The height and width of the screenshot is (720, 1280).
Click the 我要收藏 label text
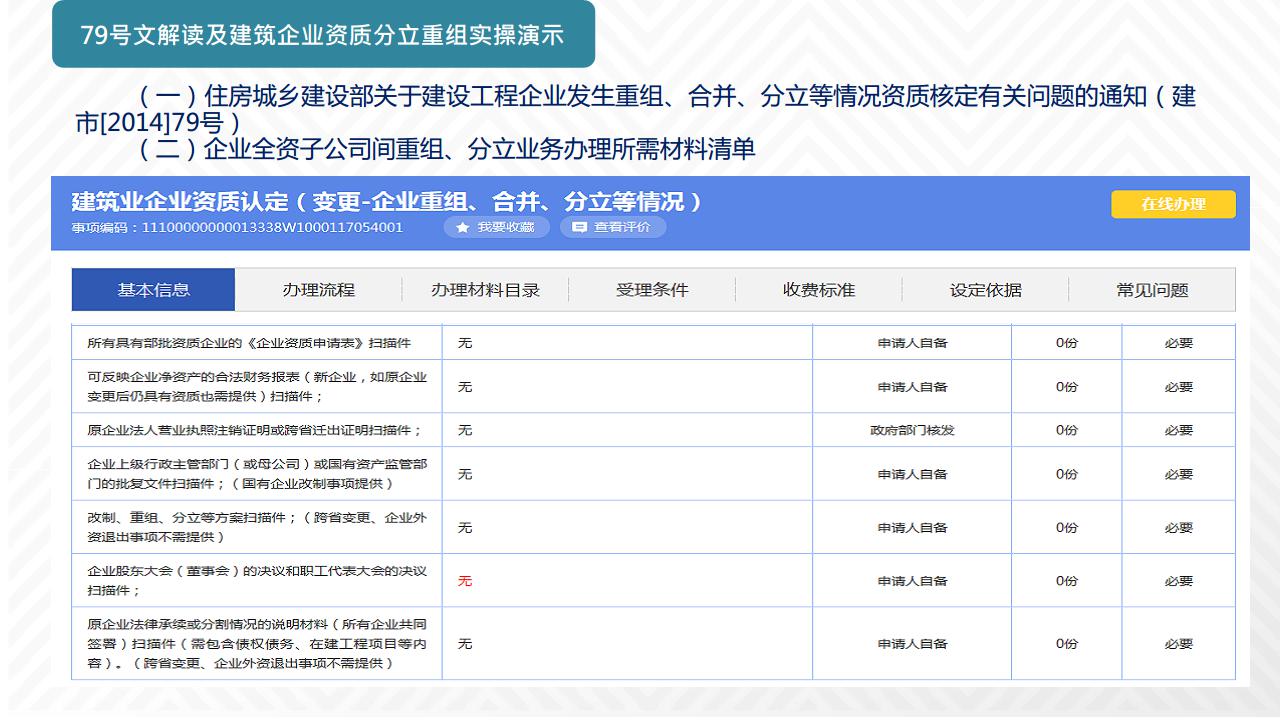point(505,227)
